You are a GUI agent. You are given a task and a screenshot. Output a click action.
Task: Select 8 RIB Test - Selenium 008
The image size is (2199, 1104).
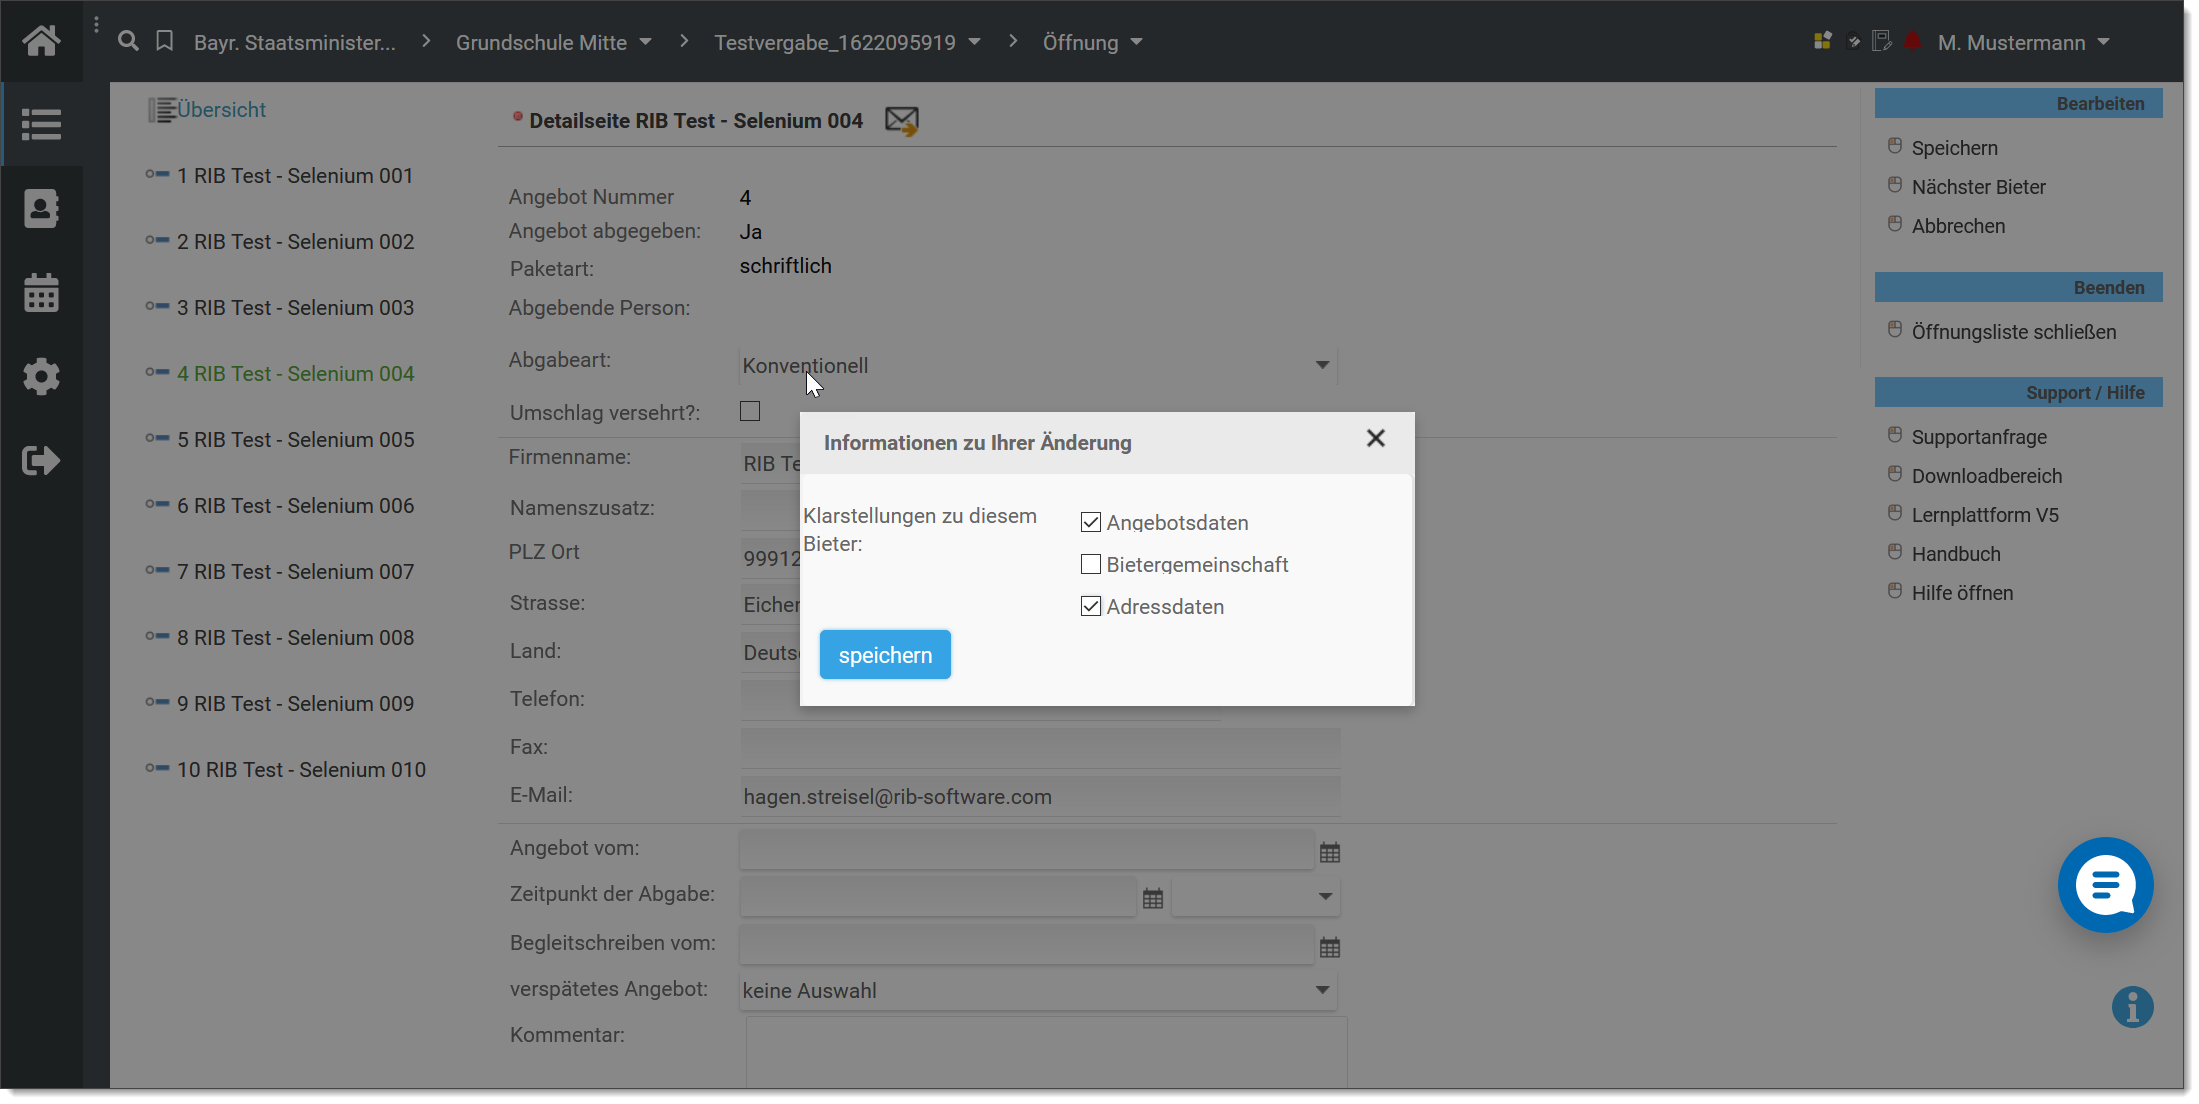click(x=295, y=637)
